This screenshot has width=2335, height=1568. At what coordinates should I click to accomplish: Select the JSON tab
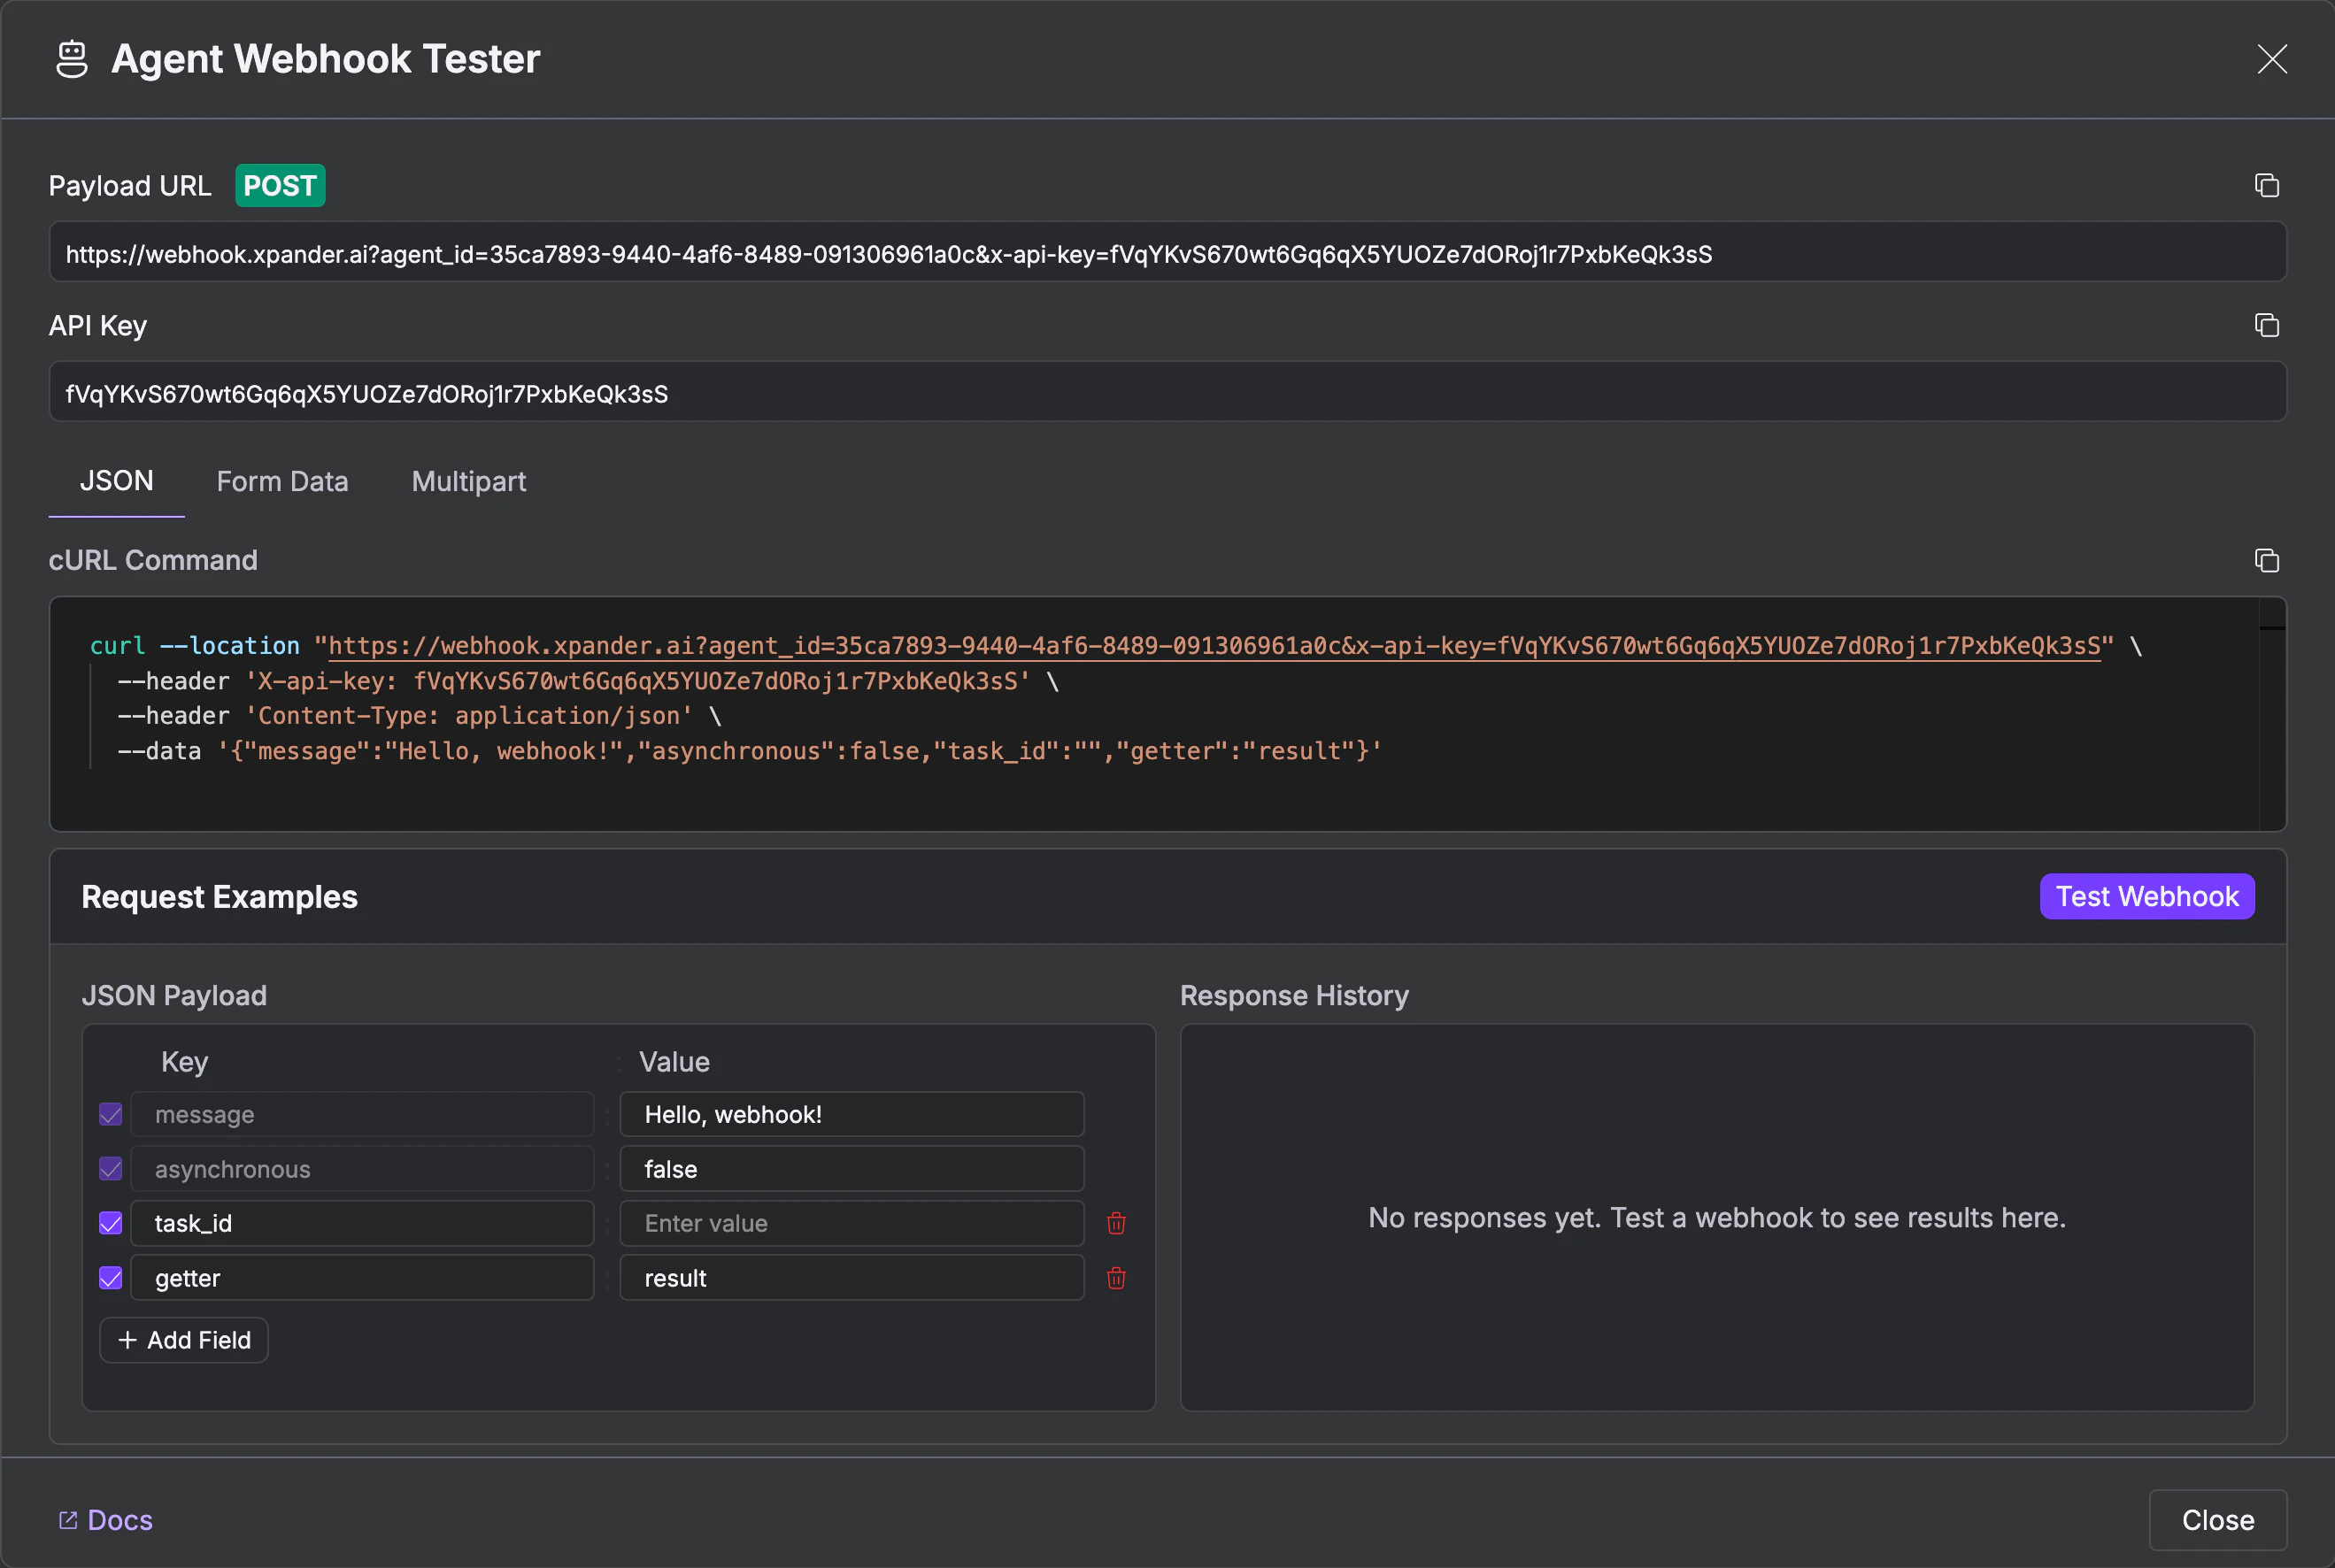[116, 481]
